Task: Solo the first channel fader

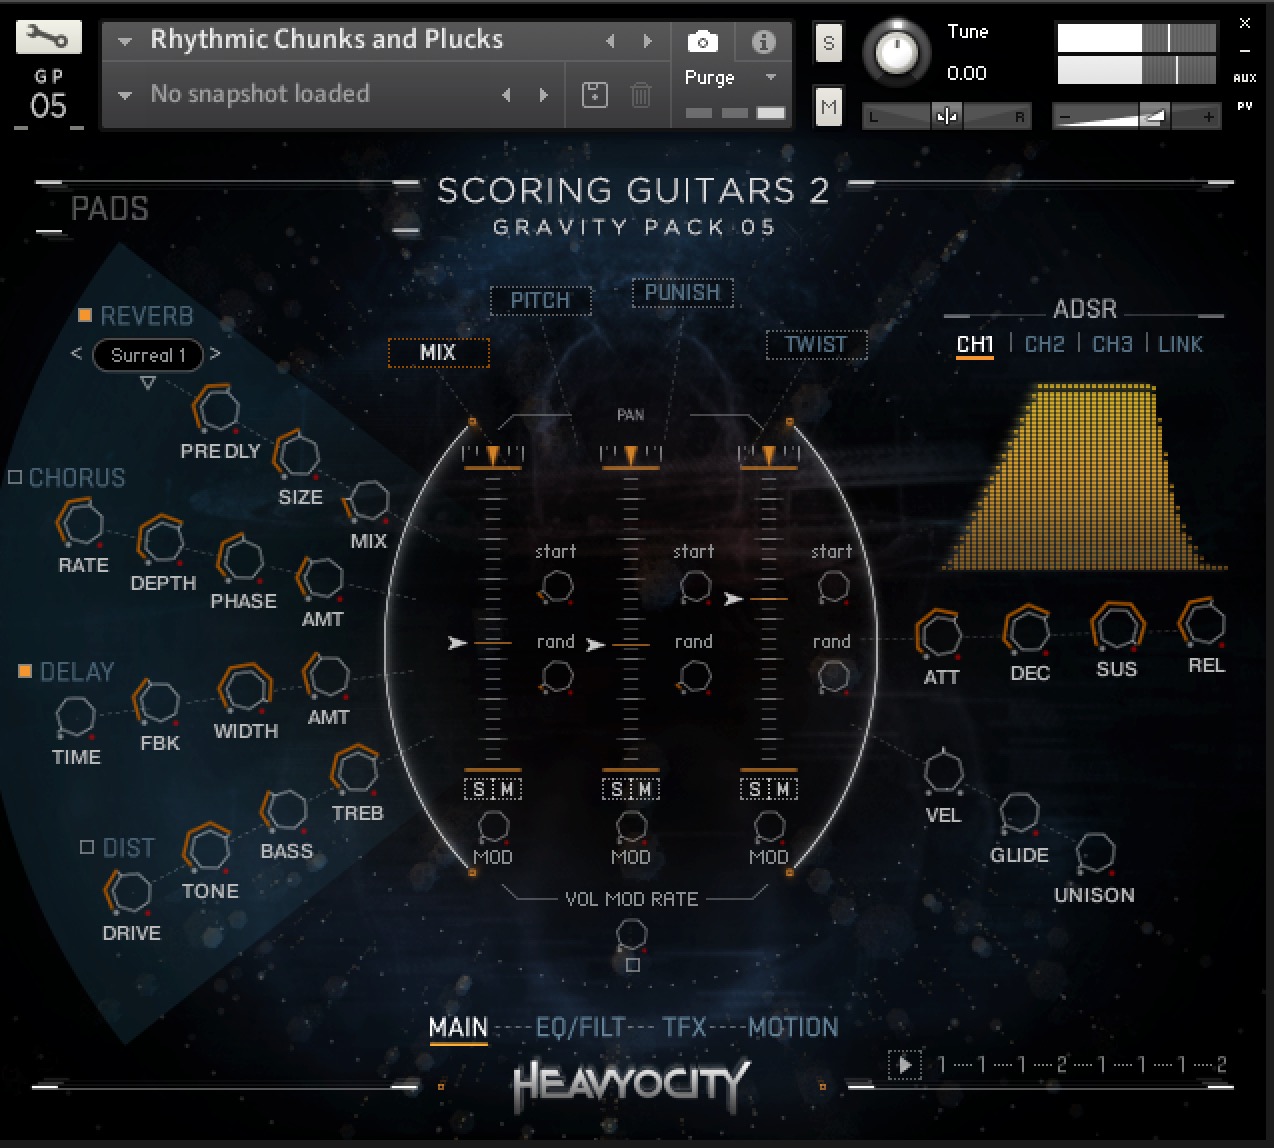Action: click(479, 790)
